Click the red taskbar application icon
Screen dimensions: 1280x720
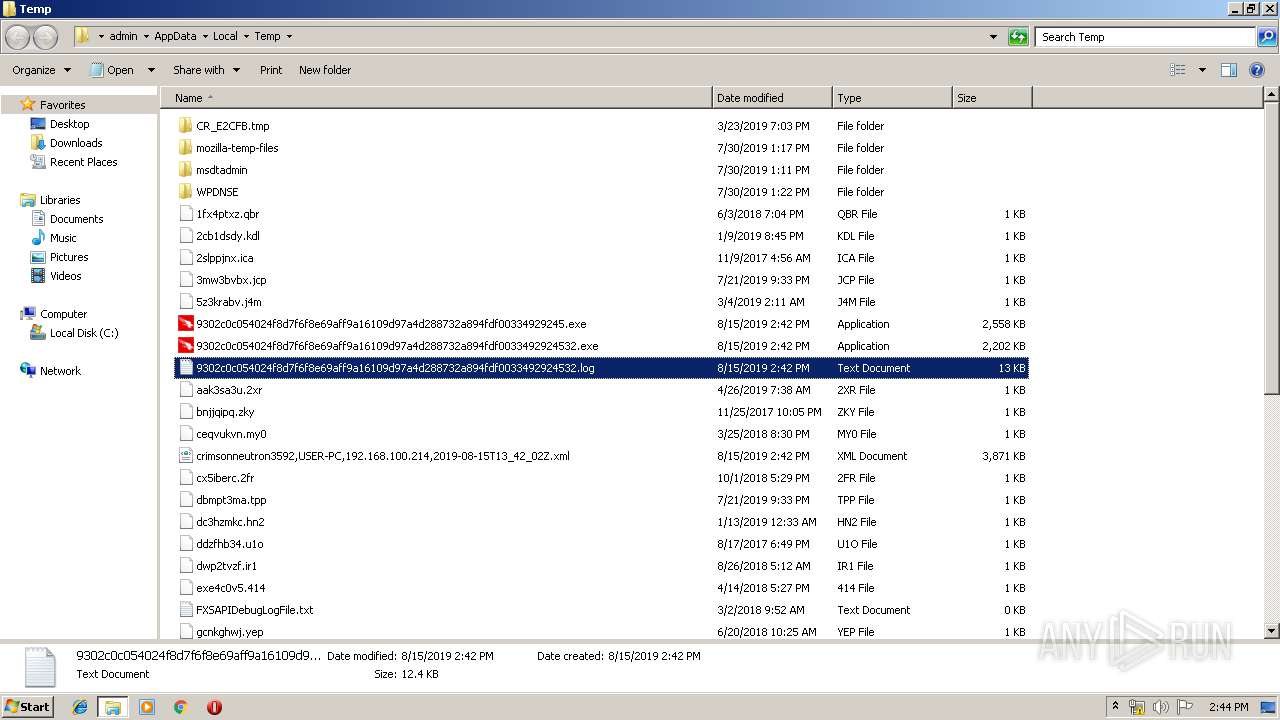tap(214, 707)
